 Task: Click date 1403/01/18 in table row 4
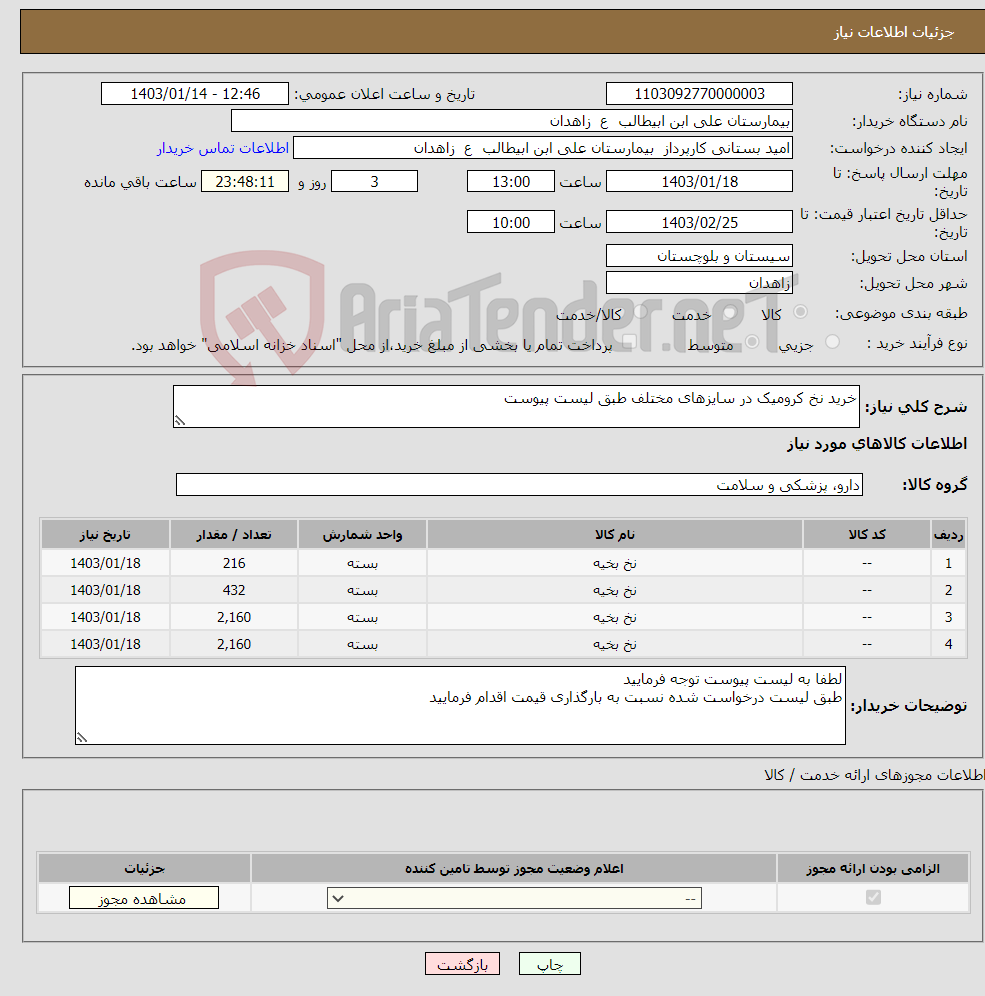105,644
